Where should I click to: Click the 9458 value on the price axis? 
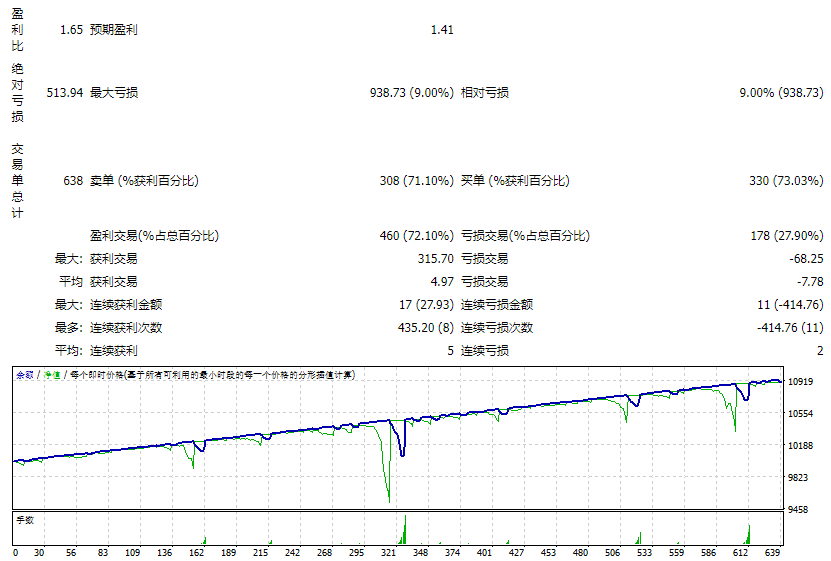click(x=800, y=510)
